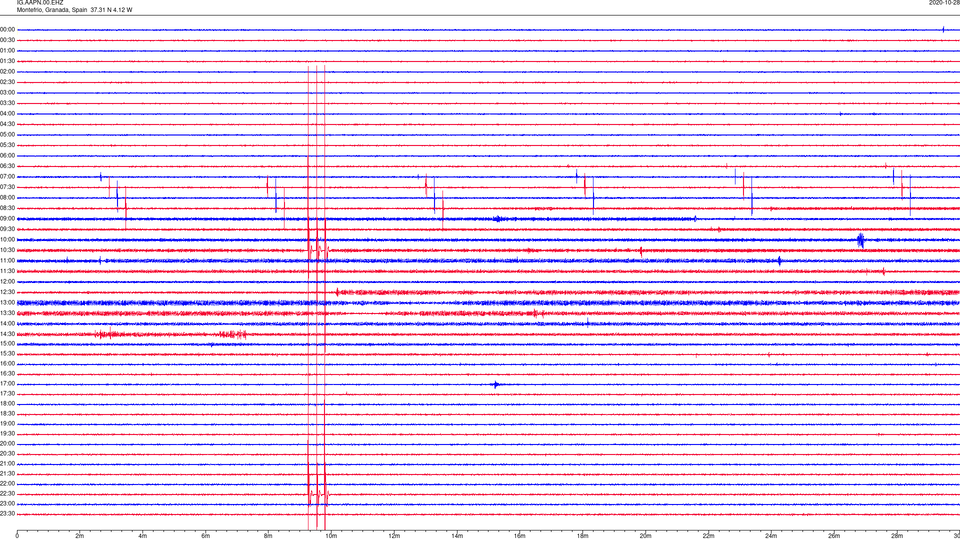
Task: Click the 03:00 row label
Action: coord(7,92)
